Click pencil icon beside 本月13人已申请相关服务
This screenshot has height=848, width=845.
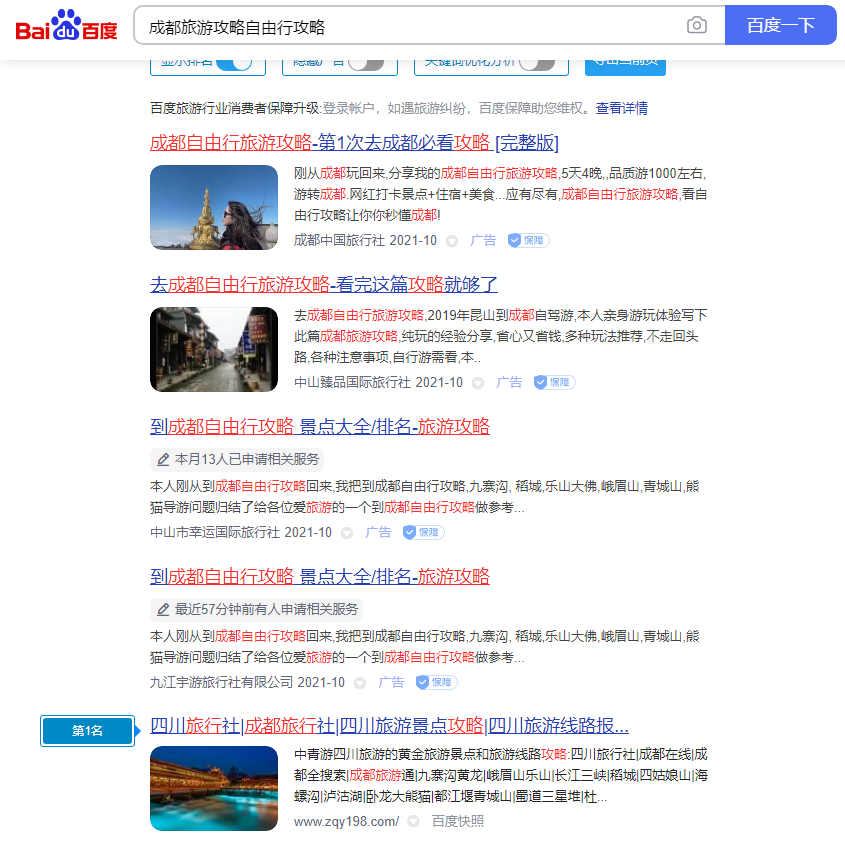pos(163,460)
